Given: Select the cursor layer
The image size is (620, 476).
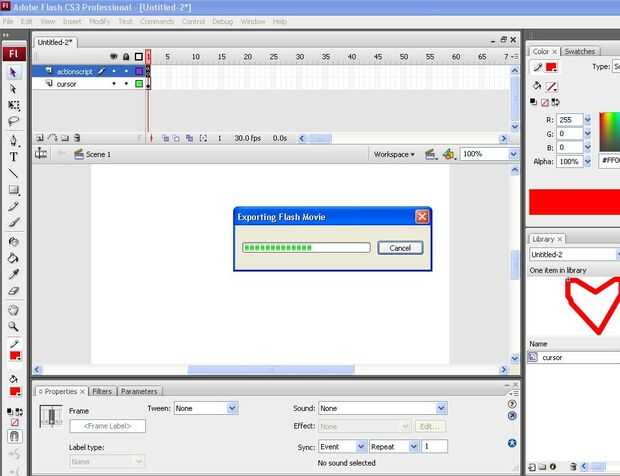Looking at the screenshot, I should click(66, 84).
